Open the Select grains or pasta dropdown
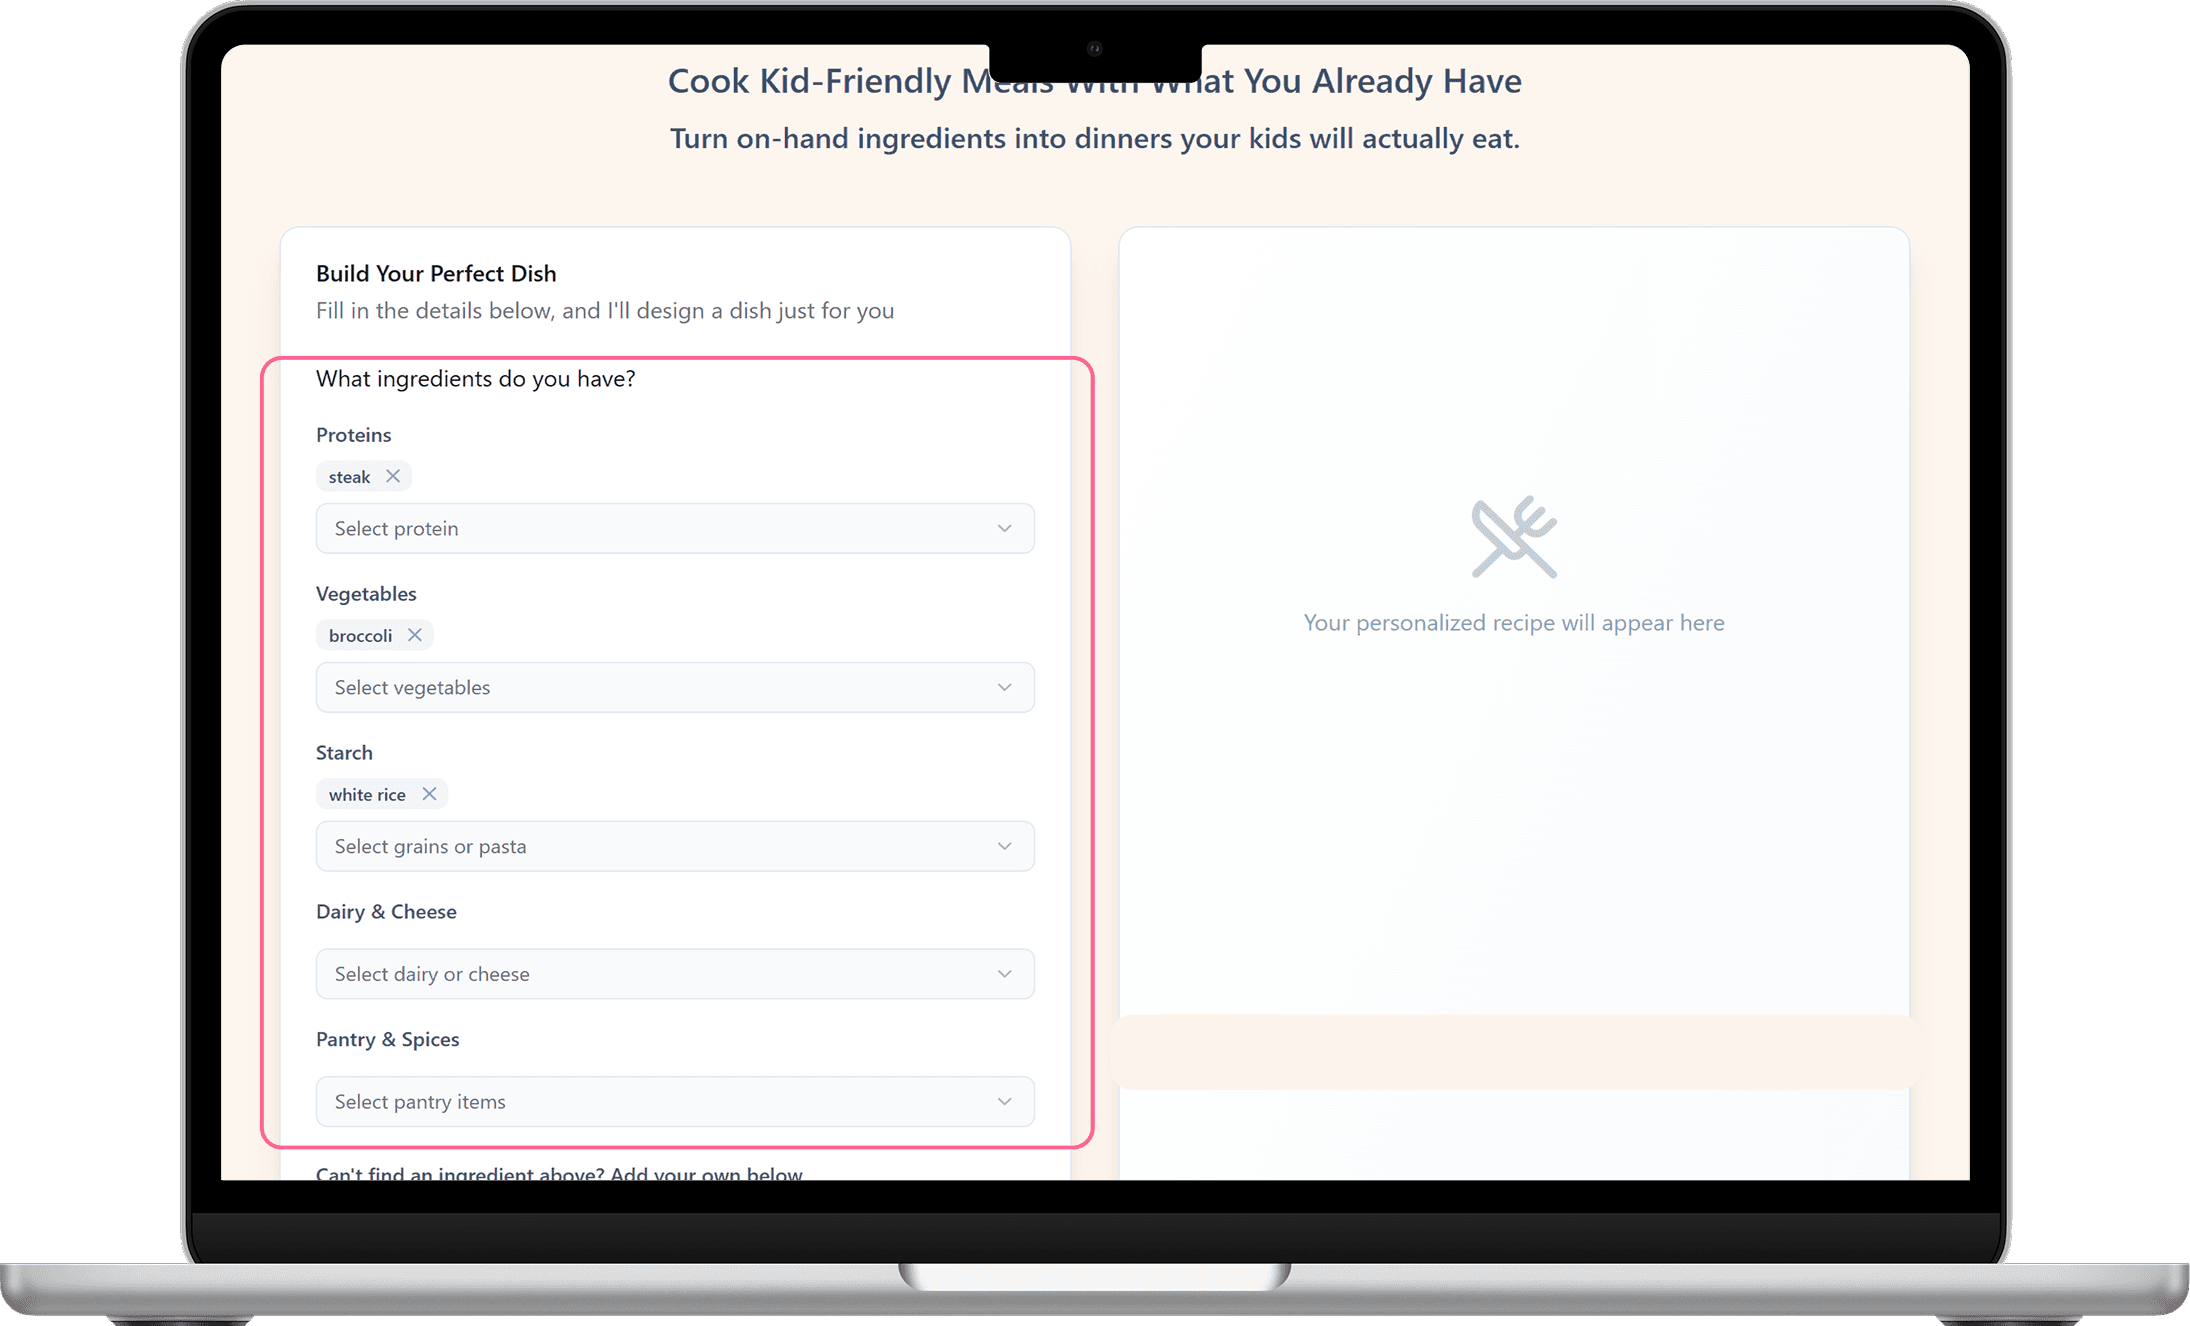Image resolution: width=2190 pixels, height=1326 pixels. 675,846
